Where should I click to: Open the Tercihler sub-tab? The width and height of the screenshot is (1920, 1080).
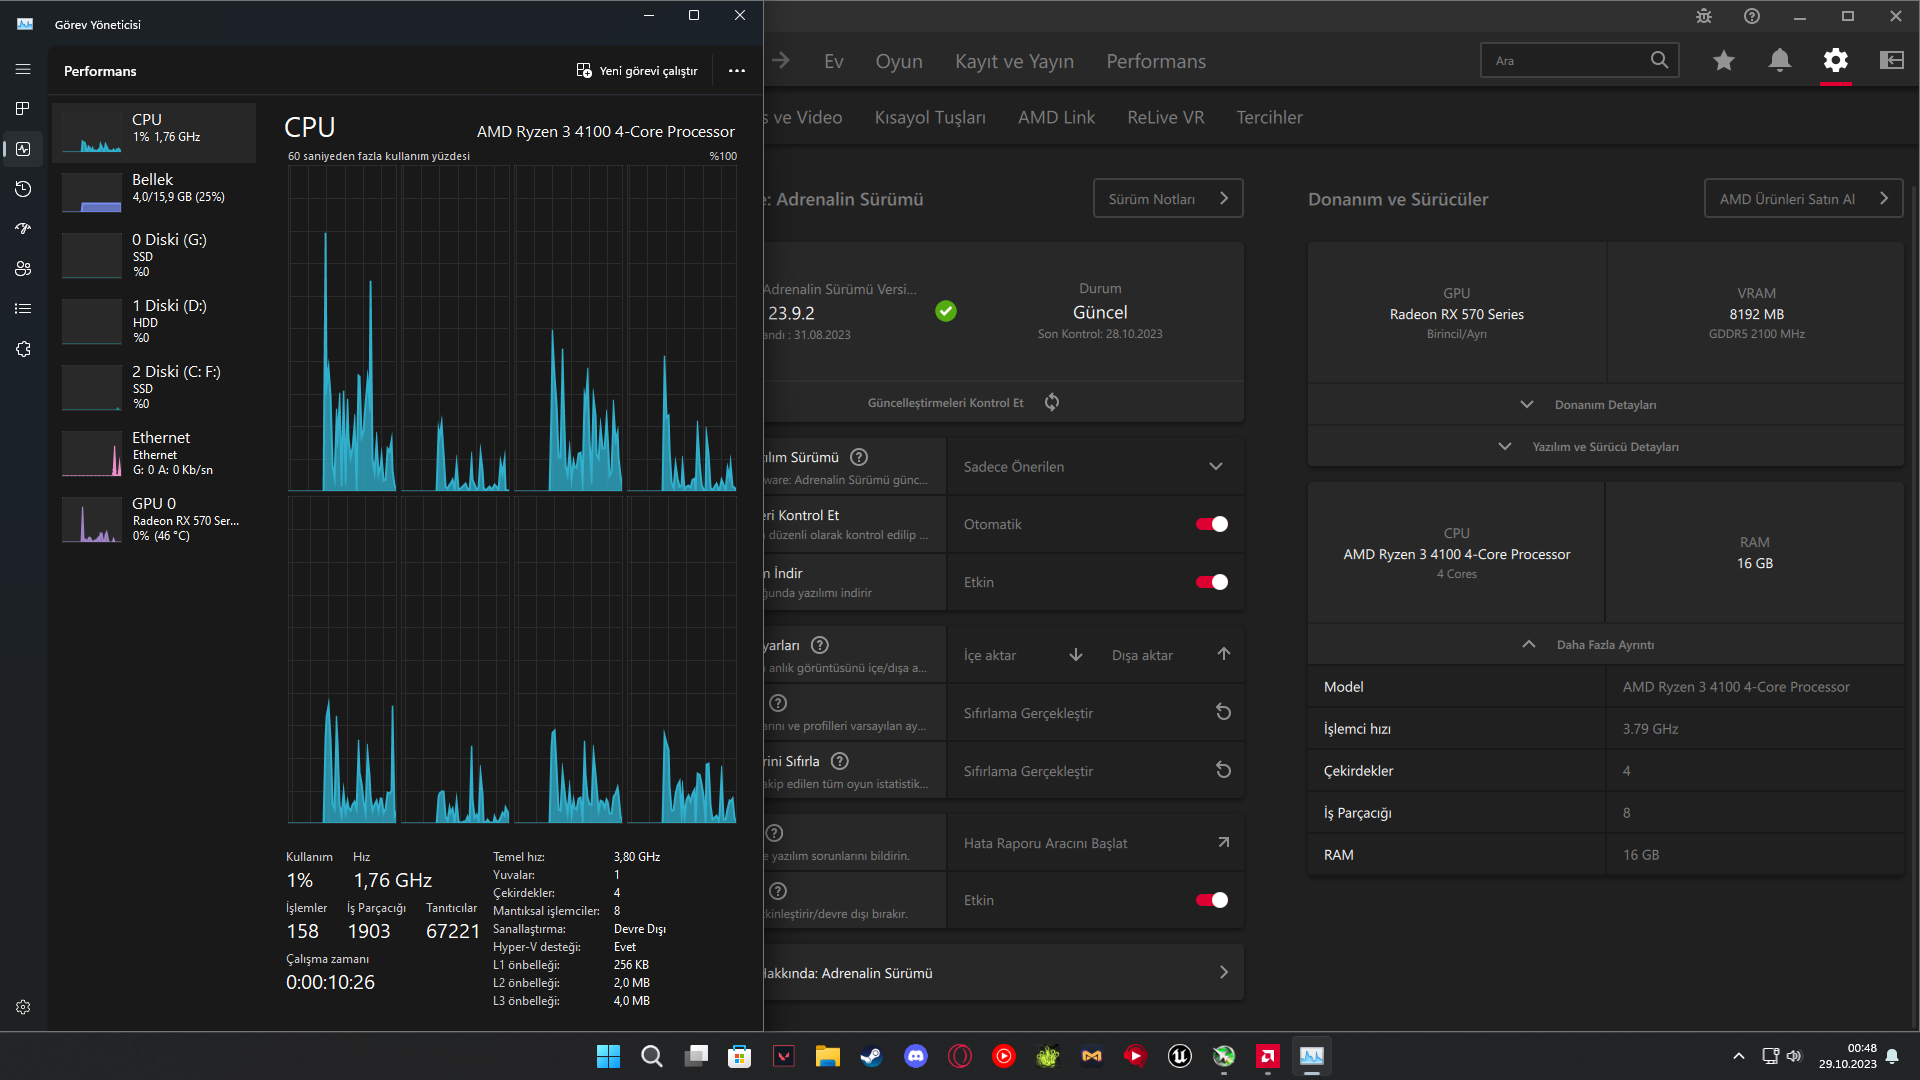(1269, 117)
